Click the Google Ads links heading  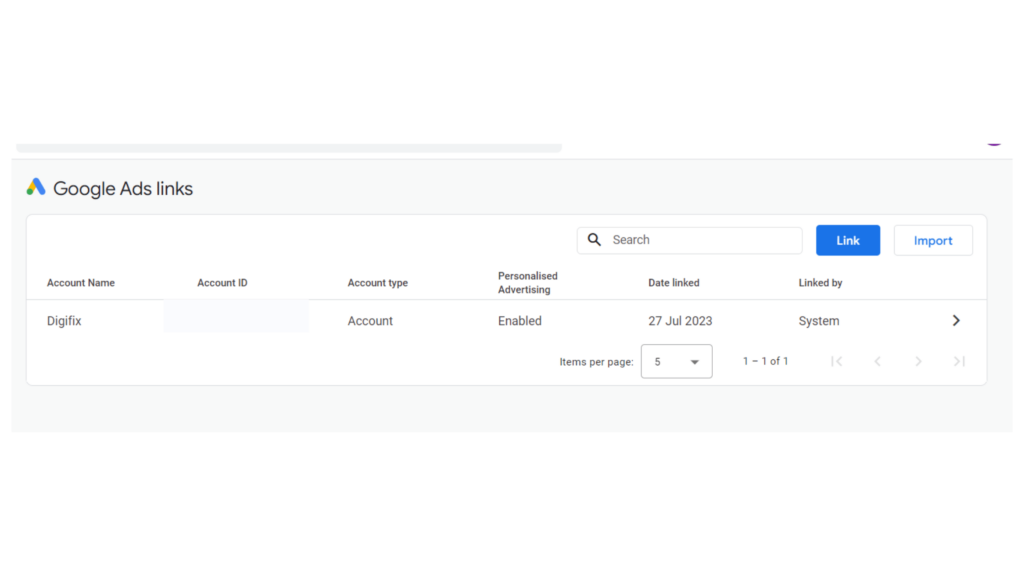point(123,189)
